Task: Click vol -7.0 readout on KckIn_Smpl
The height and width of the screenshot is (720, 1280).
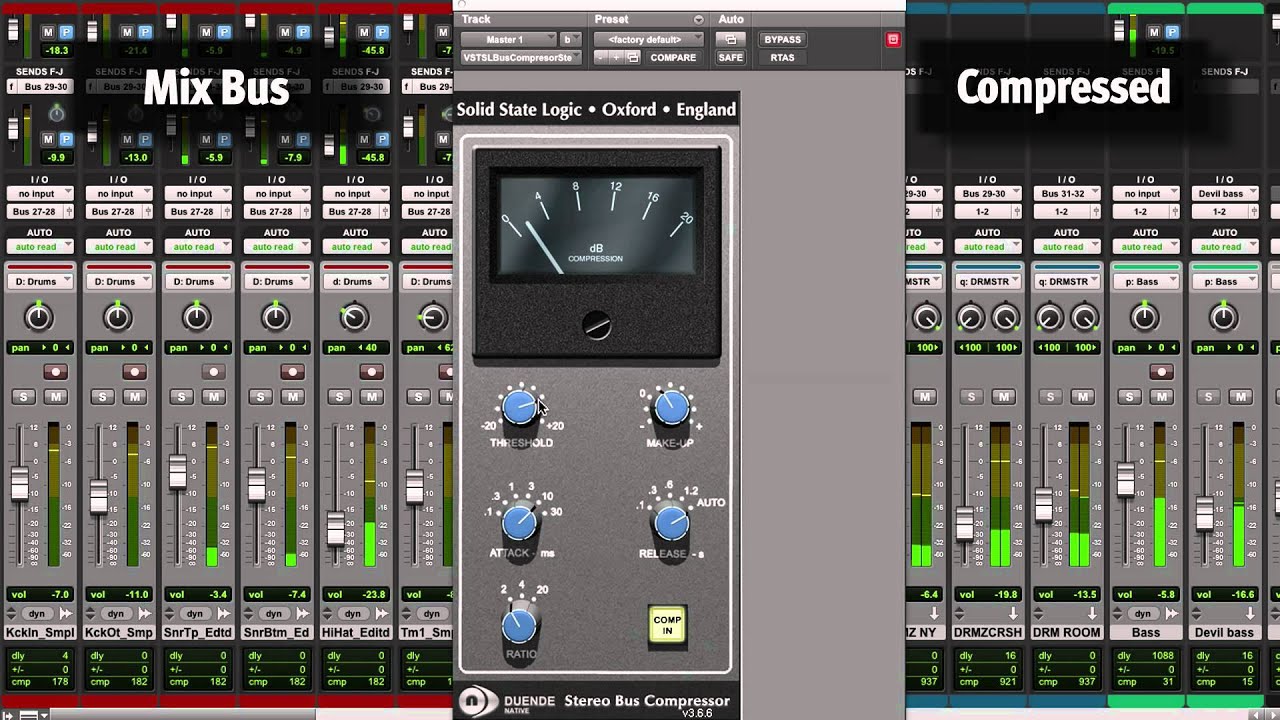Action: coord(39,594)
